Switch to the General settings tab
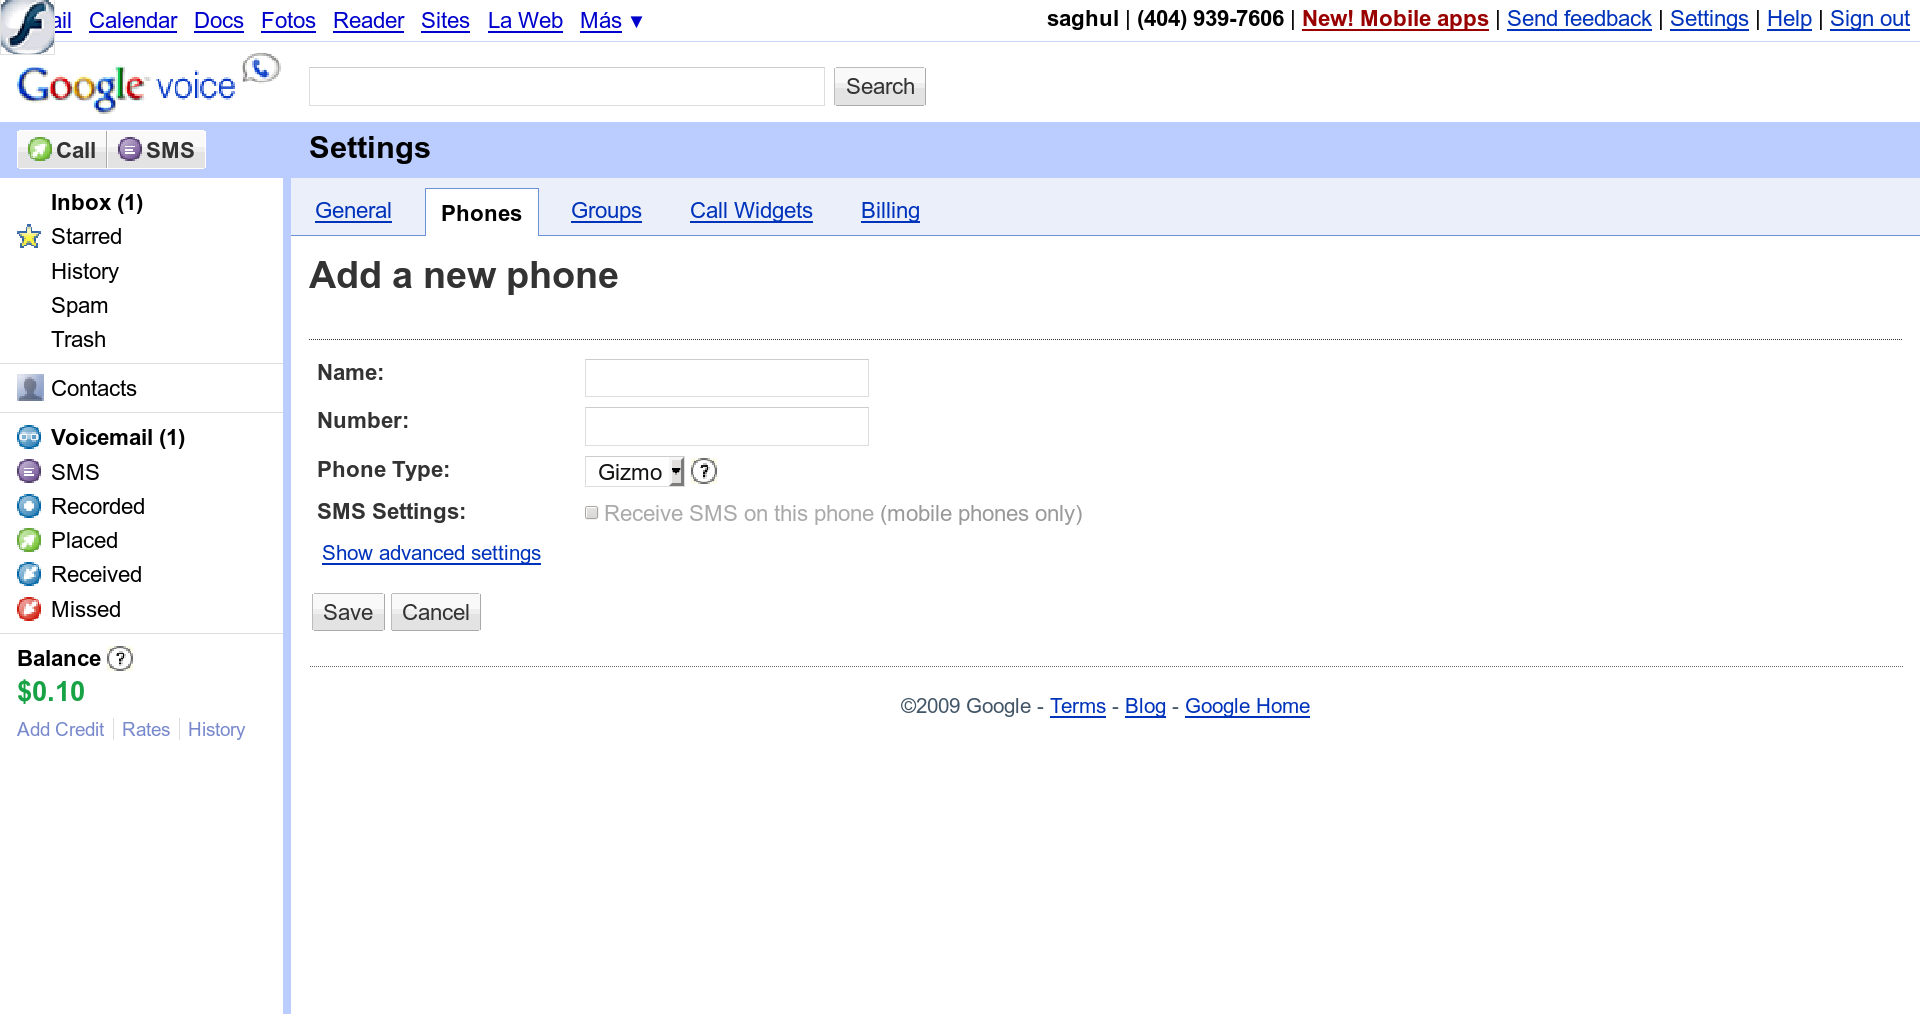 (x=353, y=211)
